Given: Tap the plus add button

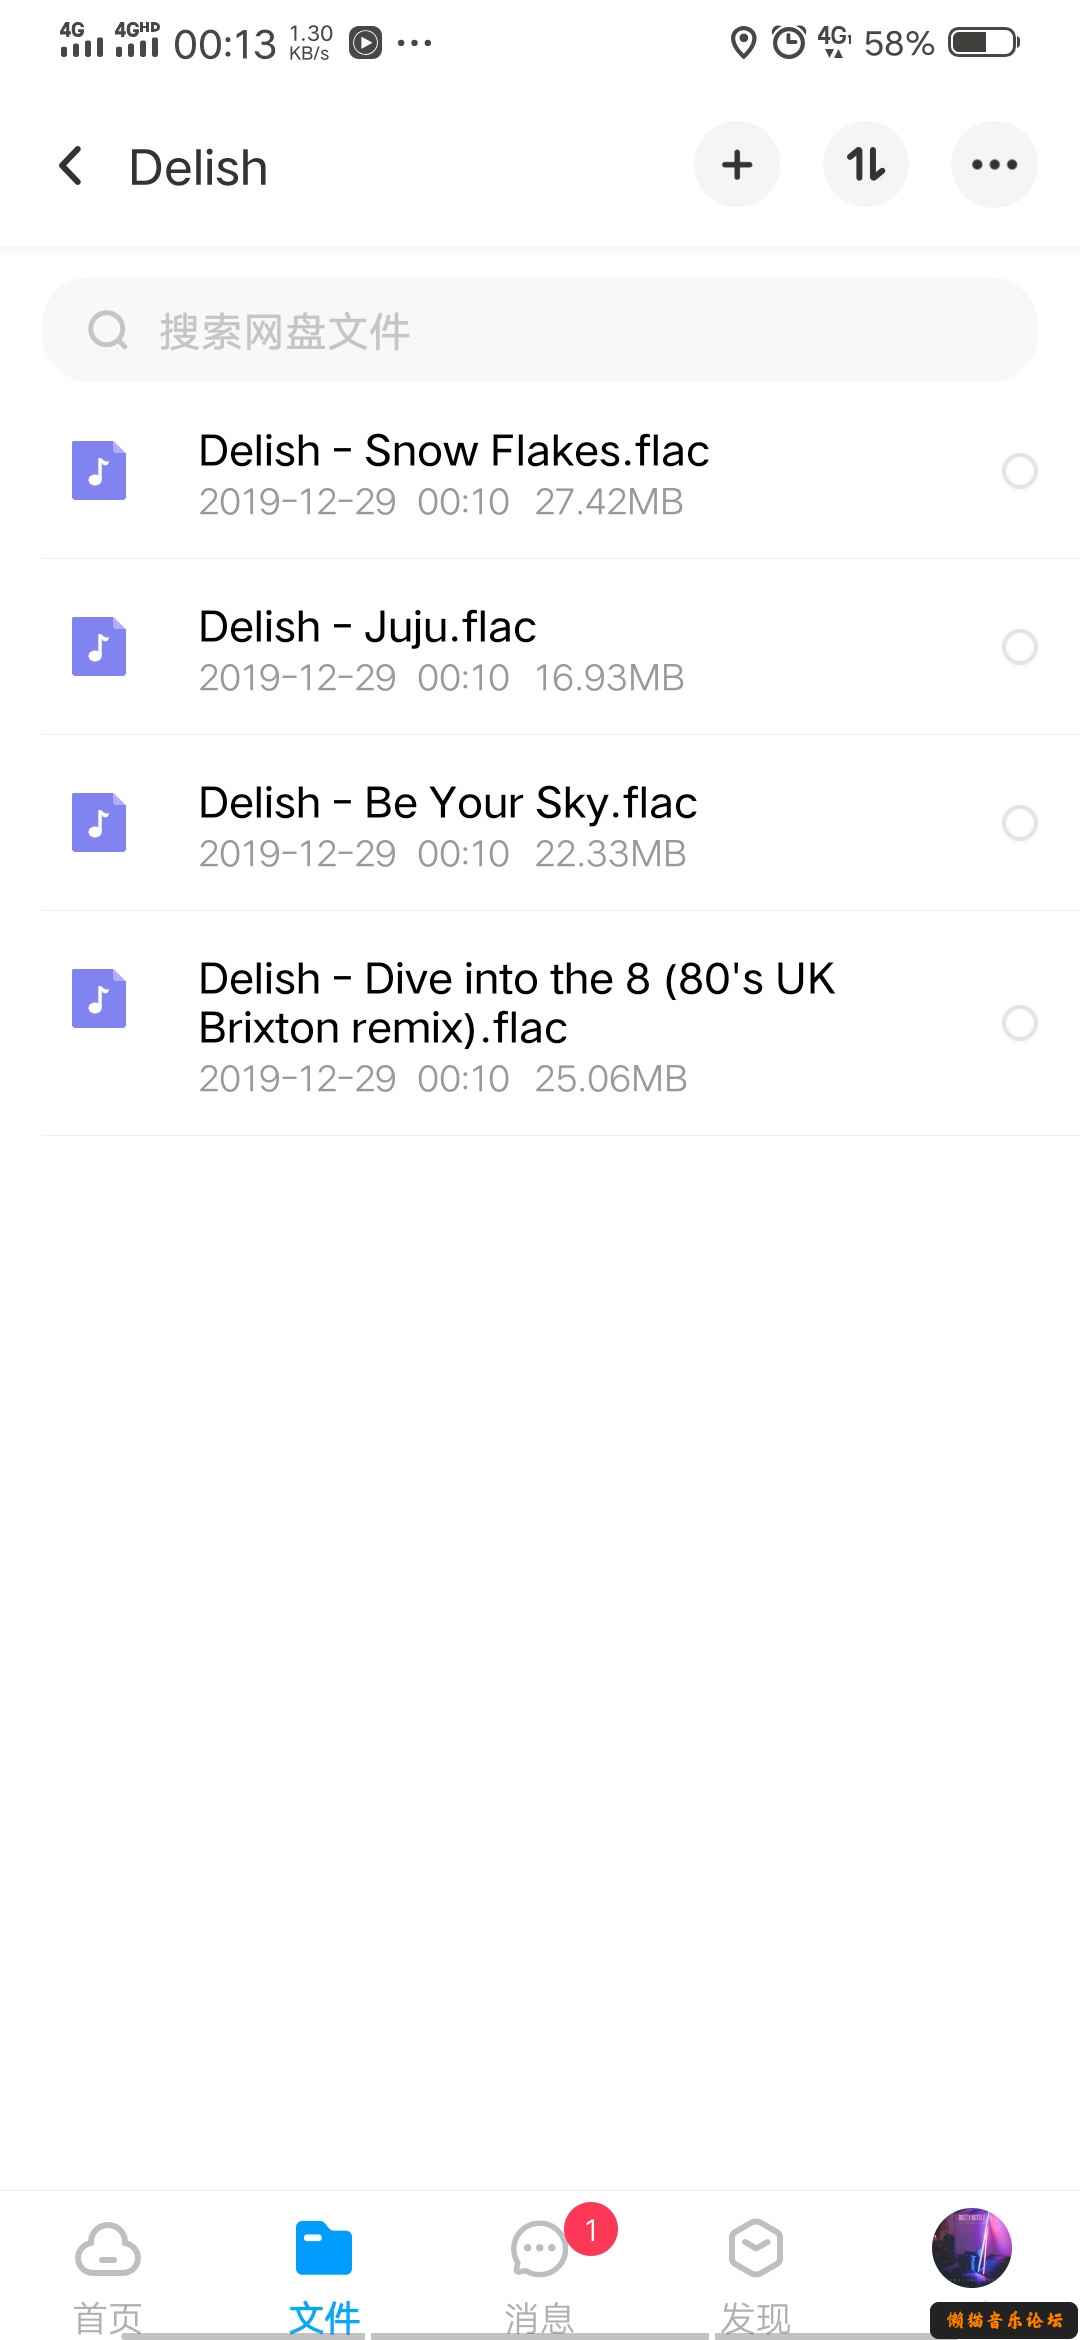Looking at the screenshot, I should click(737, 165).
